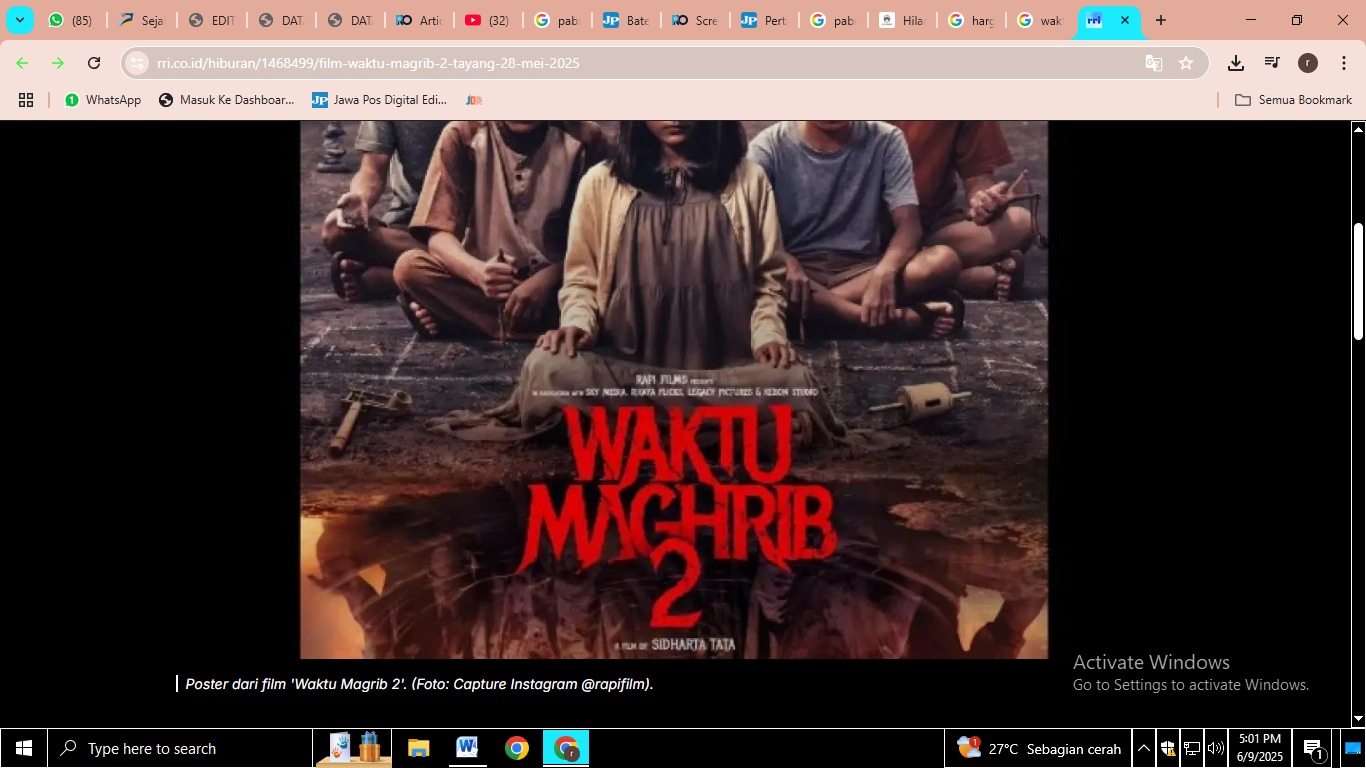Click the Waktu Maghrib 2 poster image
The image size is (1366, 768).
coord(674,390)
